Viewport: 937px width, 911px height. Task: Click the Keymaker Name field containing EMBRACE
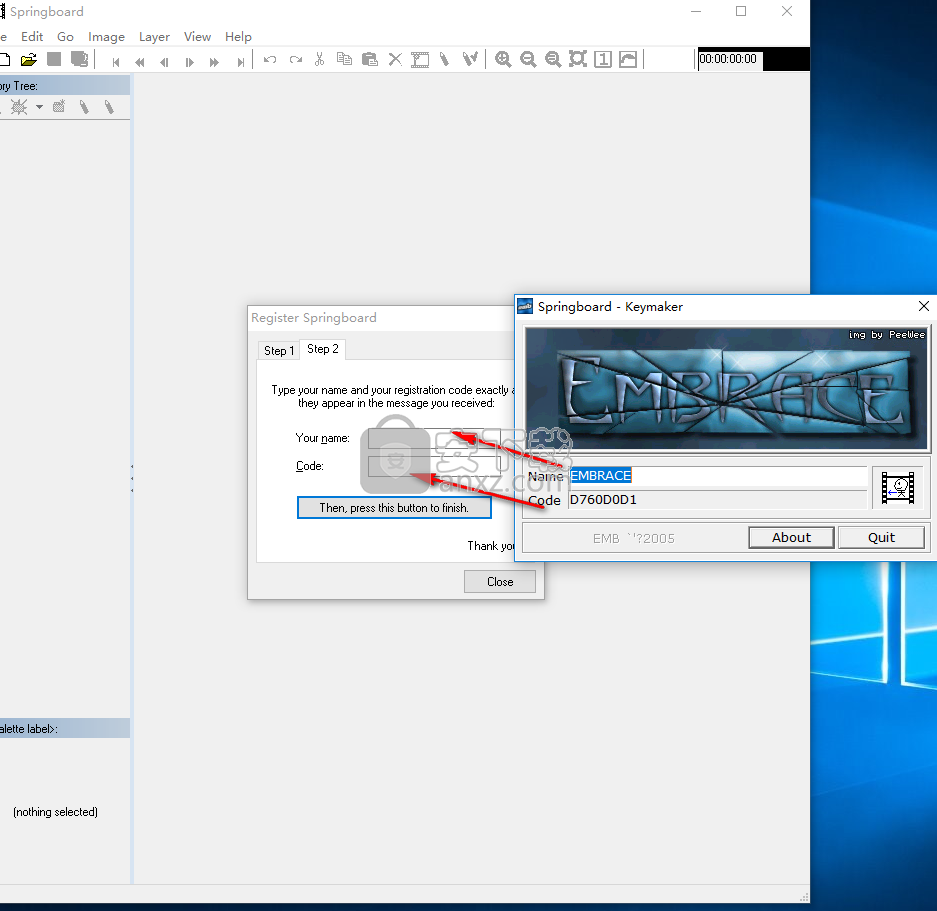point(717,476)
